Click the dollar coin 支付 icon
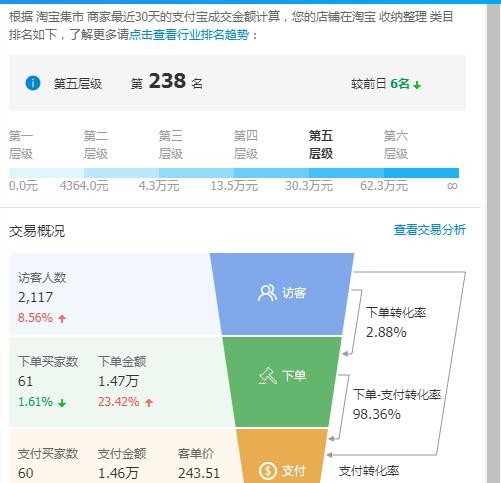The image size is (501, 483). (267, 471)
